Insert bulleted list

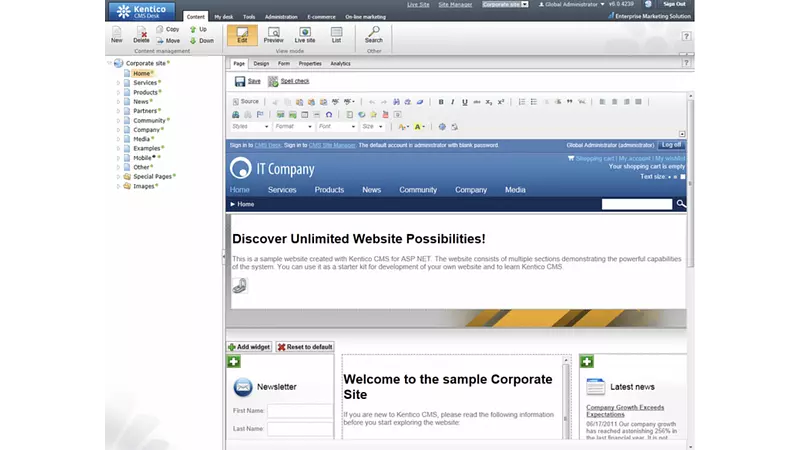coord(534,102)
